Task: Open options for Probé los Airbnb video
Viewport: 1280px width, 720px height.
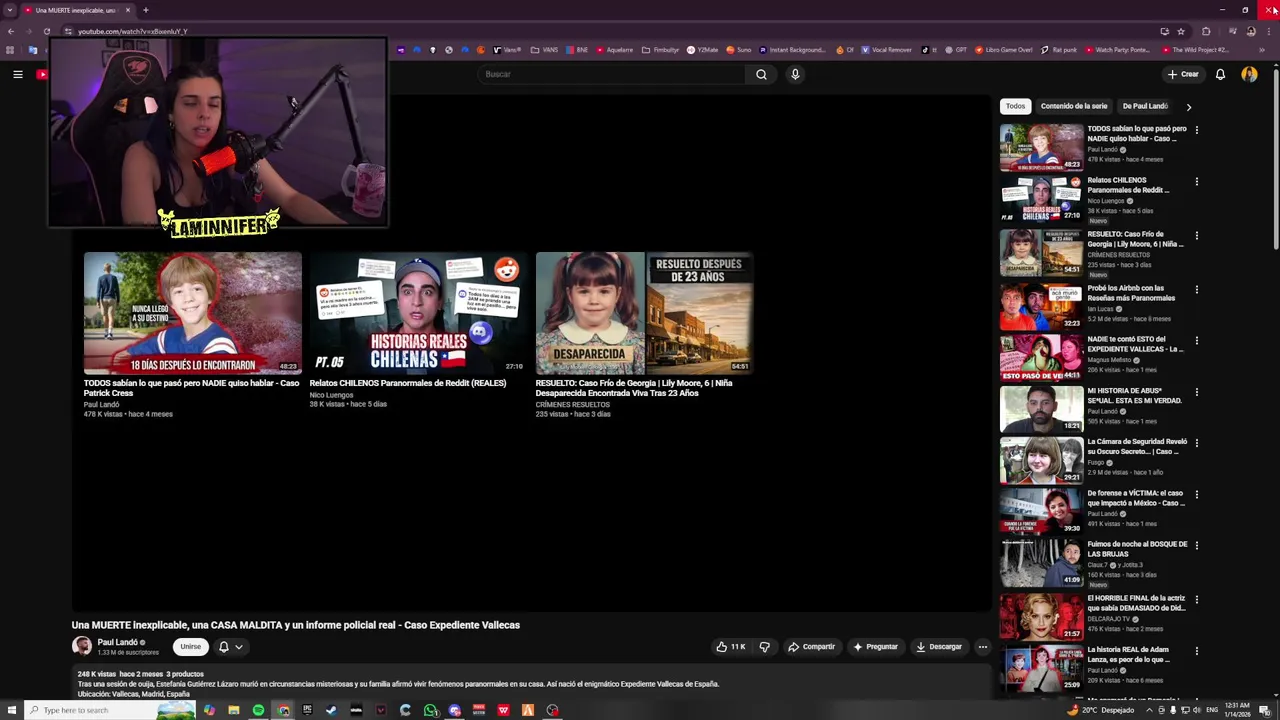Action: click(x=1196, y=290)
